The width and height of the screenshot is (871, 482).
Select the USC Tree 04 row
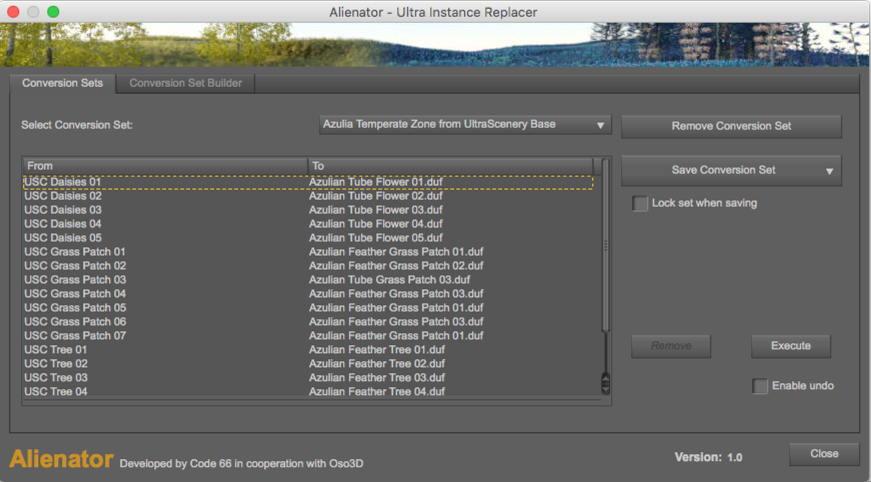(x=308, y=391)
